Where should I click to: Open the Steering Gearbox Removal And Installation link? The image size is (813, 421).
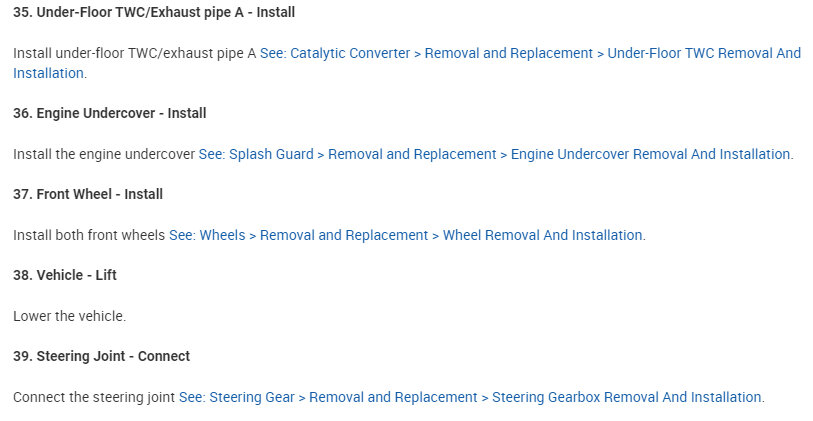(626, 397)
